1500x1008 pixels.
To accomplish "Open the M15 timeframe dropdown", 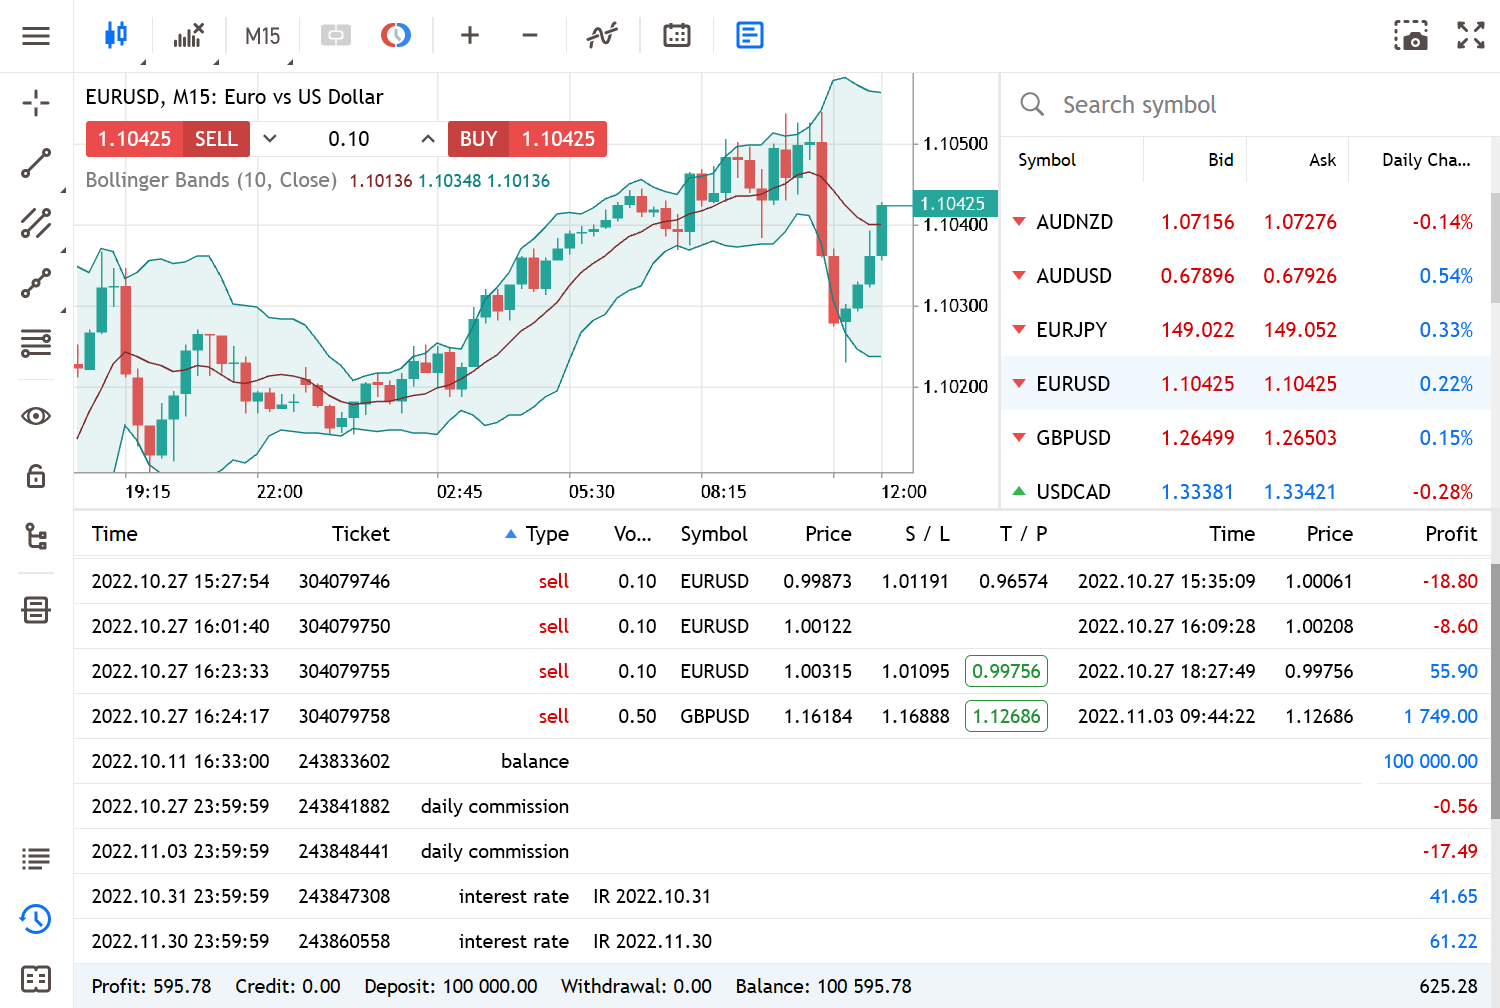I will (262, 35).
